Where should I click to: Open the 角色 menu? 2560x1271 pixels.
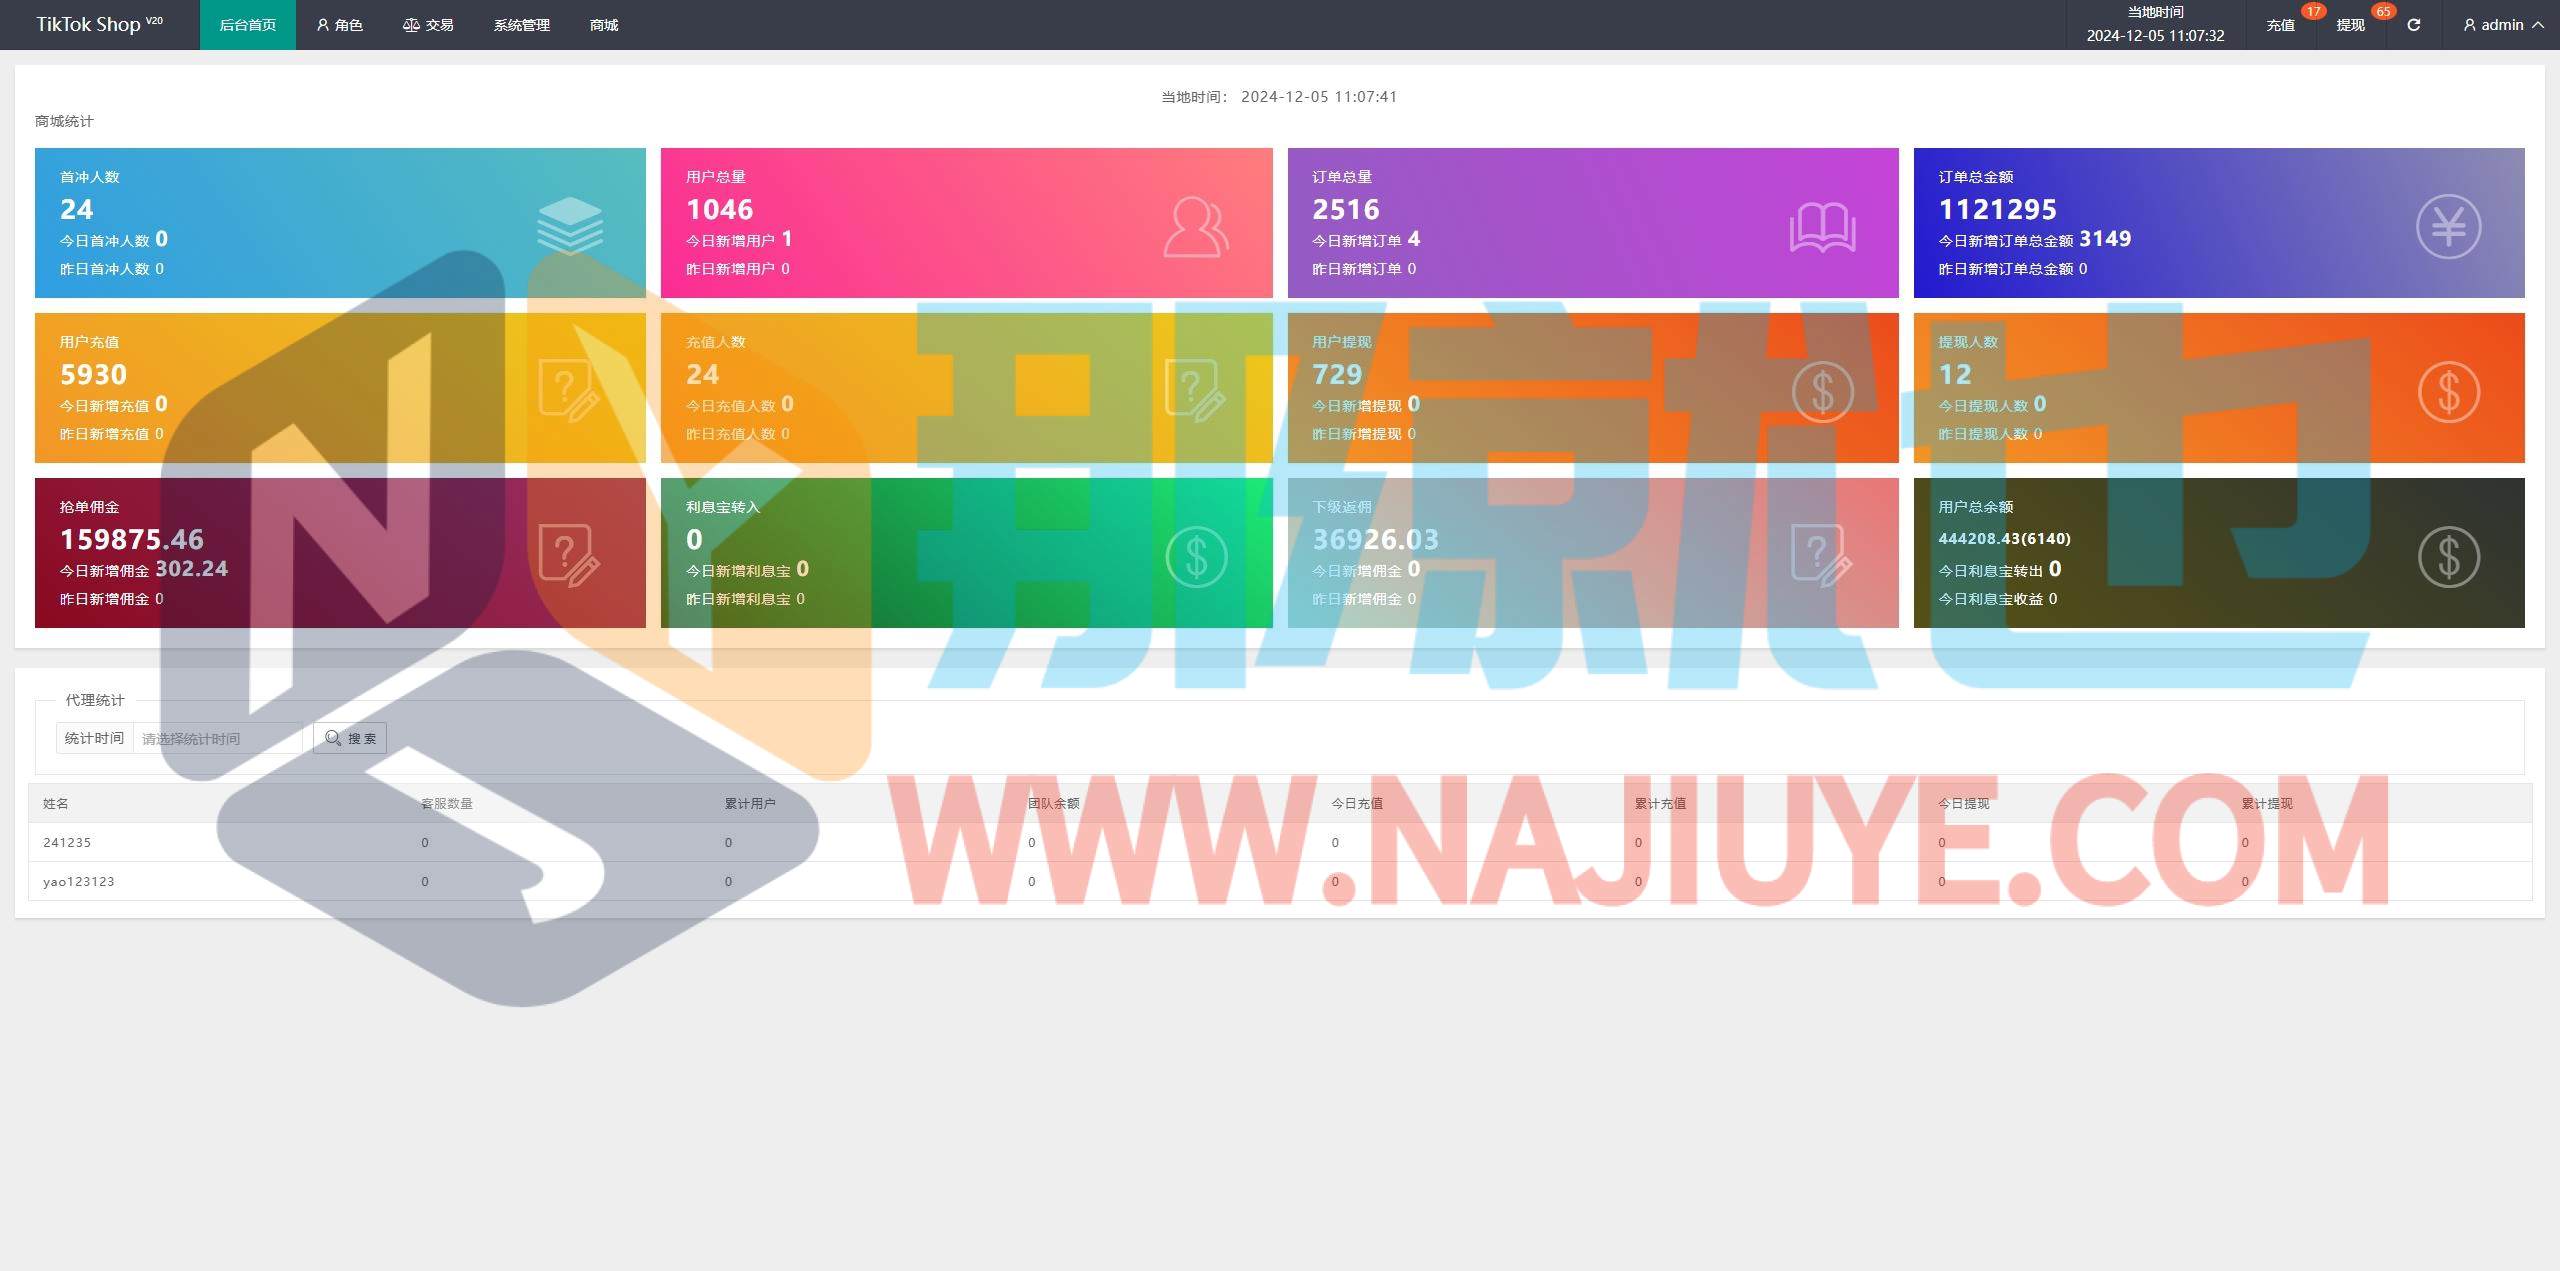(339, 25)
